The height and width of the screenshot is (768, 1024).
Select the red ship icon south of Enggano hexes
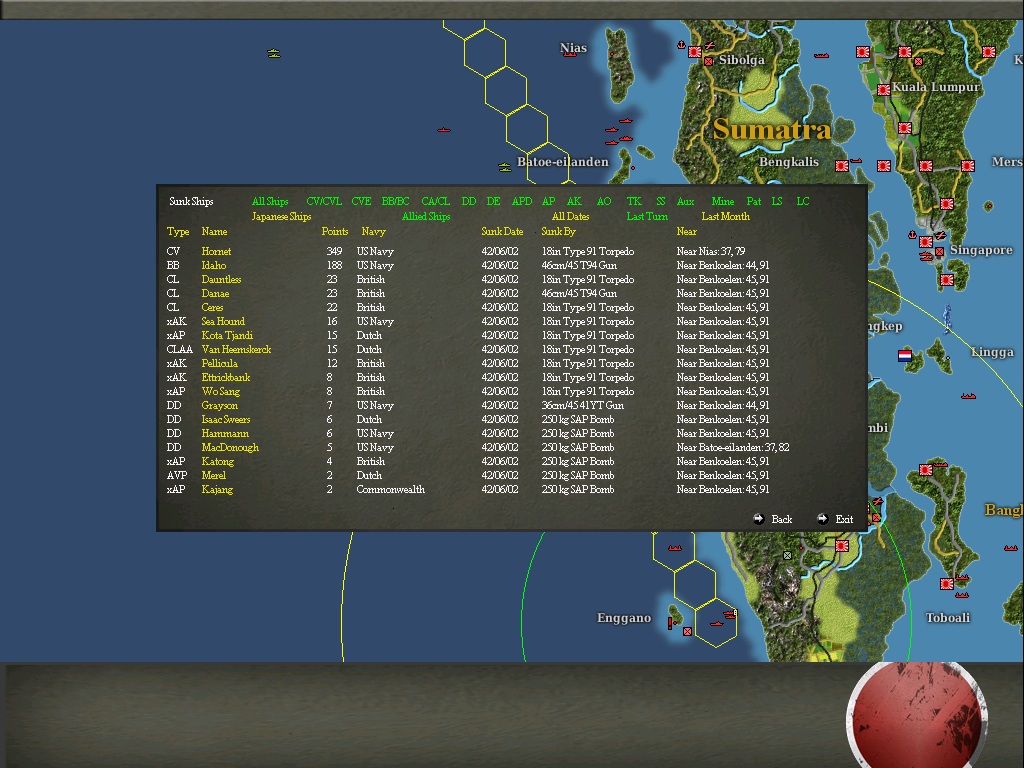[716, 624]
